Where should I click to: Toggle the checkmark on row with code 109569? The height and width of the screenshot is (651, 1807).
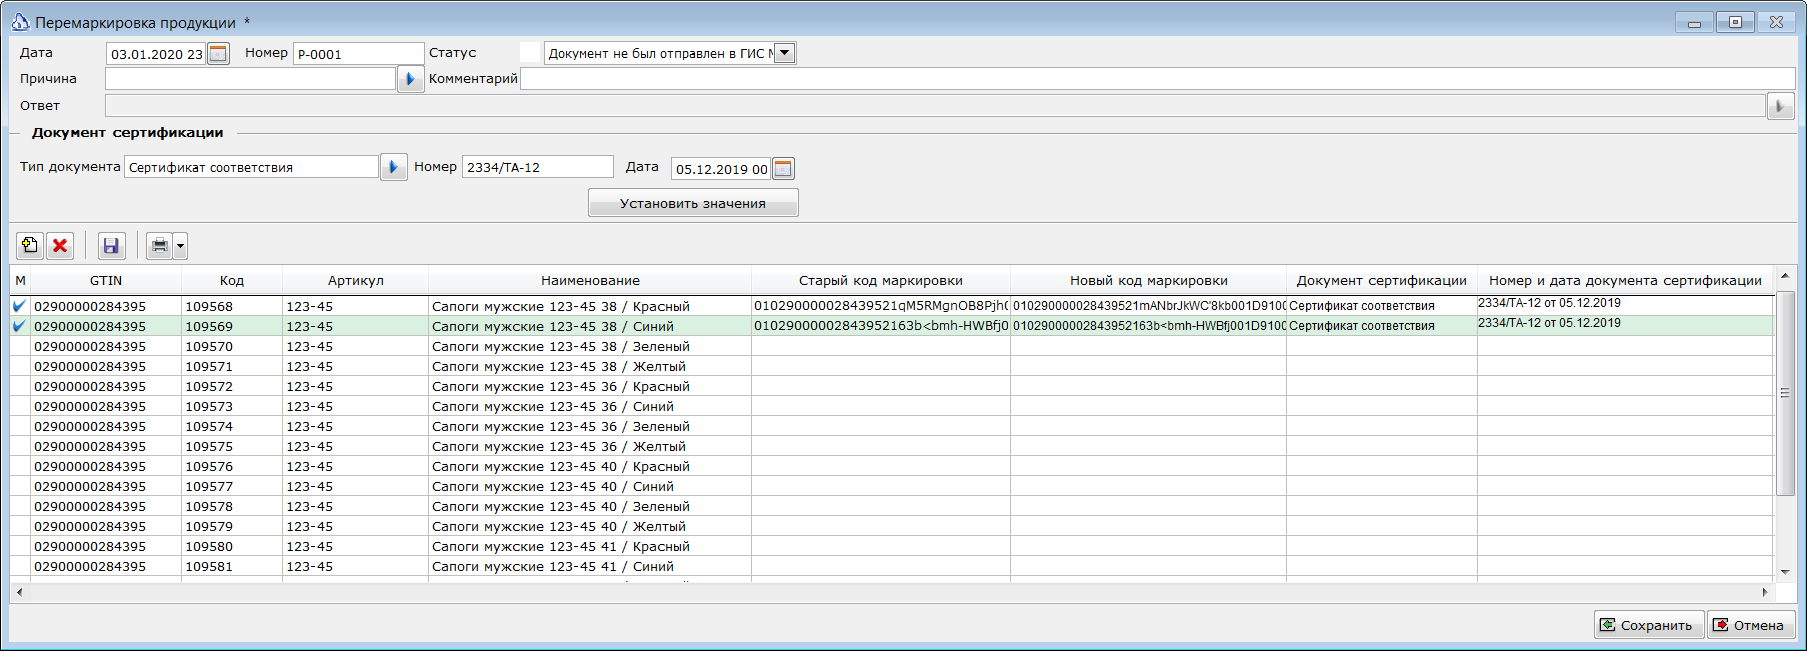click(19, 326)
